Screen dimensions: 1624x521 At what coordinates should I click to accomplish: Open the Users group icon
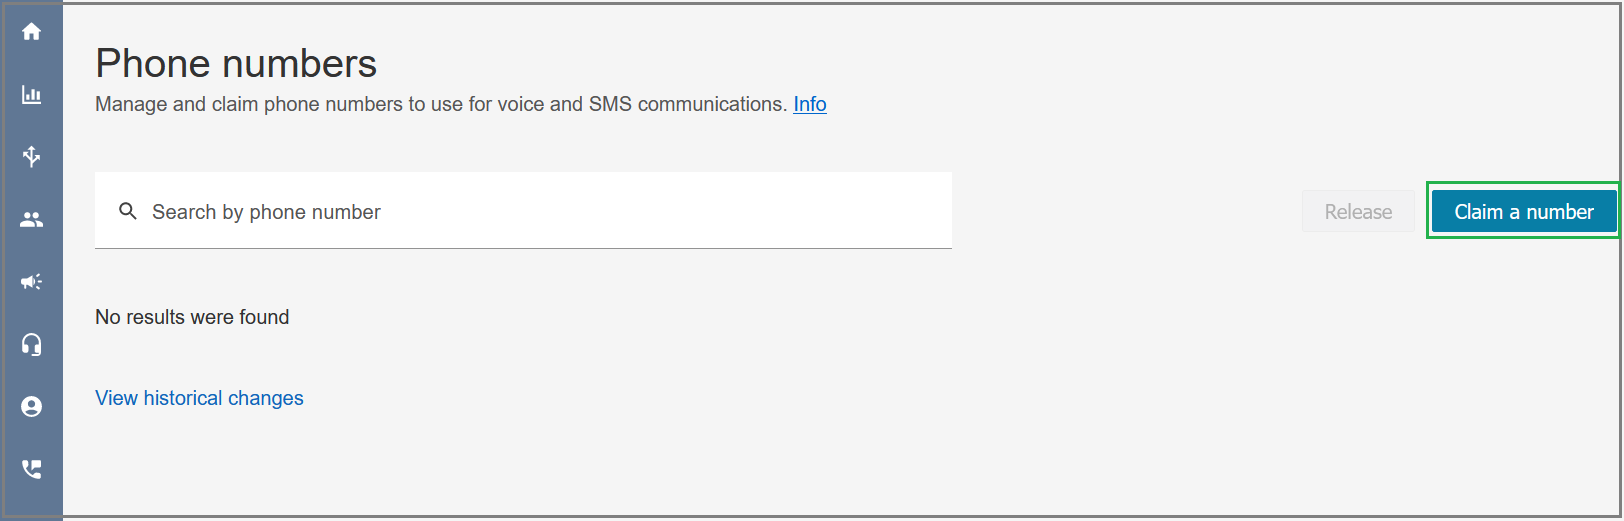tap(31, 219)
